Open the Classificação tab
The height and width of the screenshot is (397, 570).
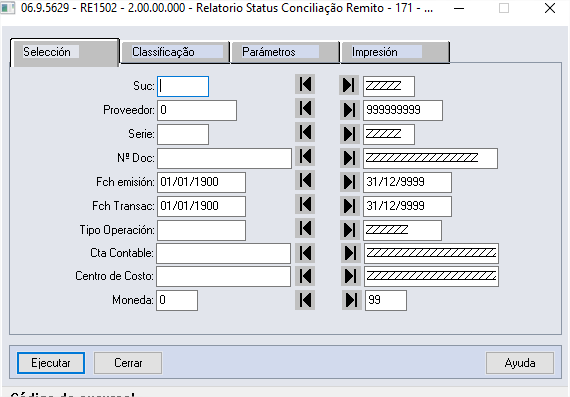pos(175,52)
